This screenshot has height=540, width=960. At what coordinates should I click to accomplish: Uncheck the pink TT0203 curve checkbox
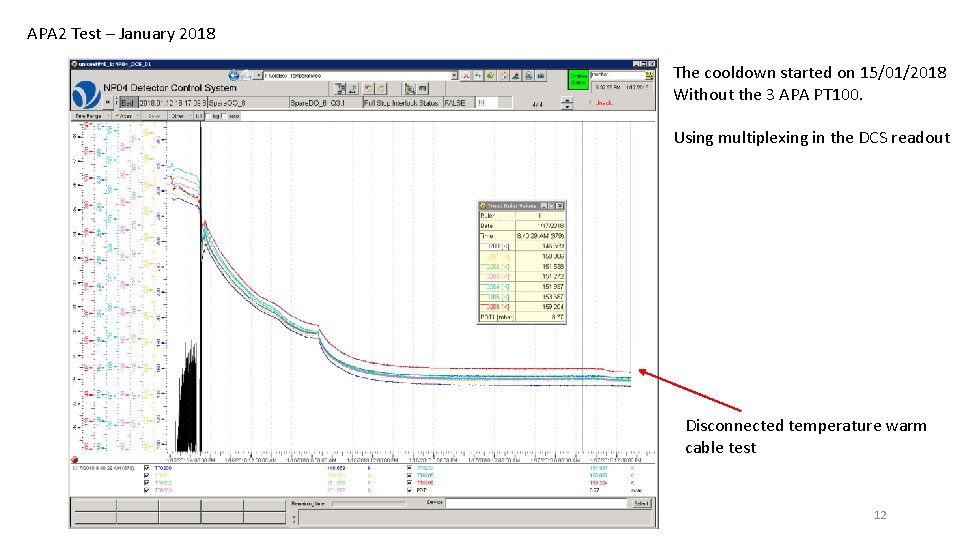click(146, 490)
